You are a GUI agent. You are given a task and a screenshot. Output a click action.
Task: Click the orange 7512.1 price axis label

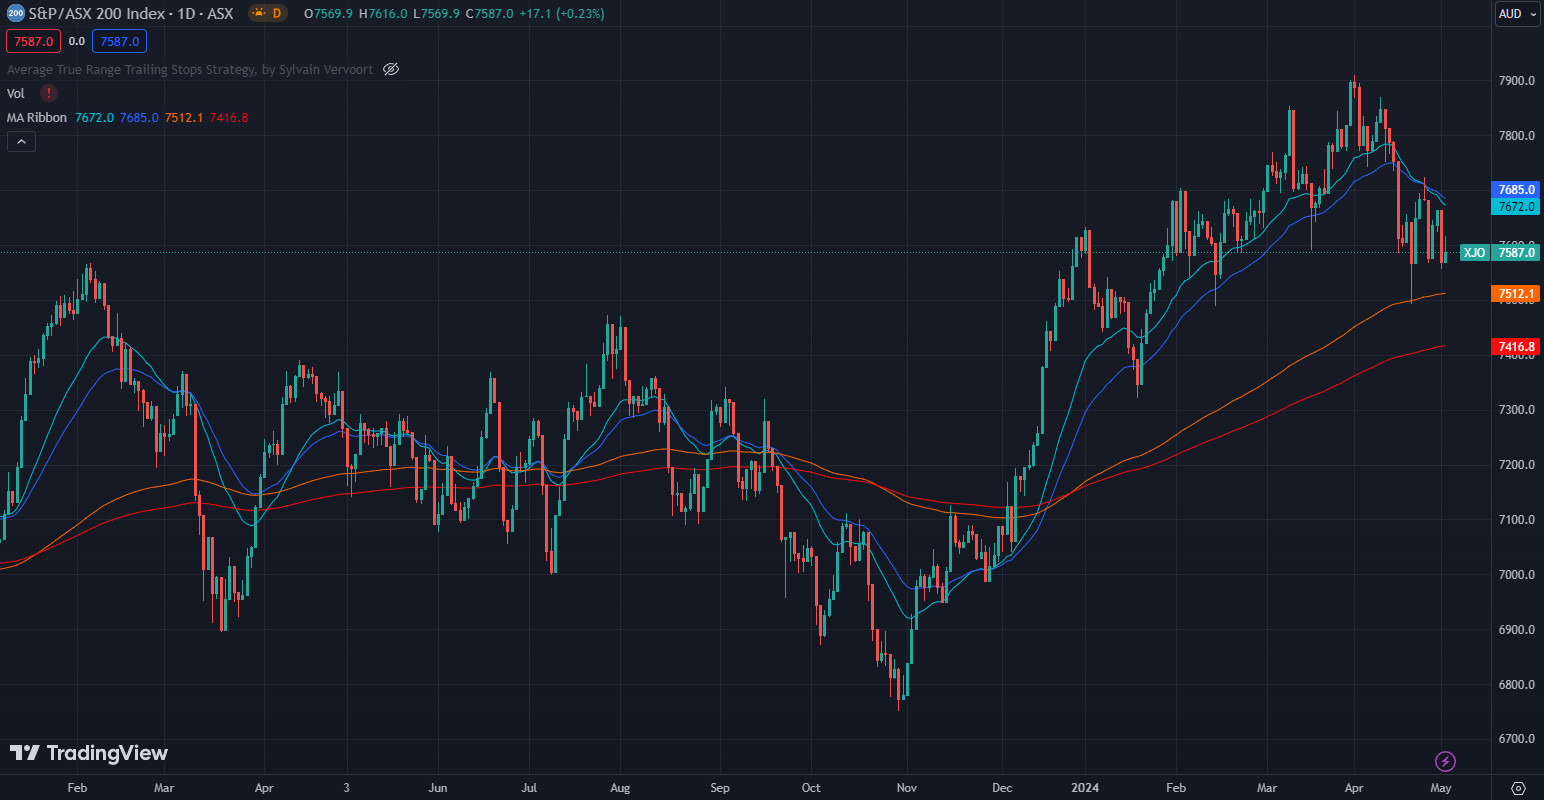coord(1516,294)
